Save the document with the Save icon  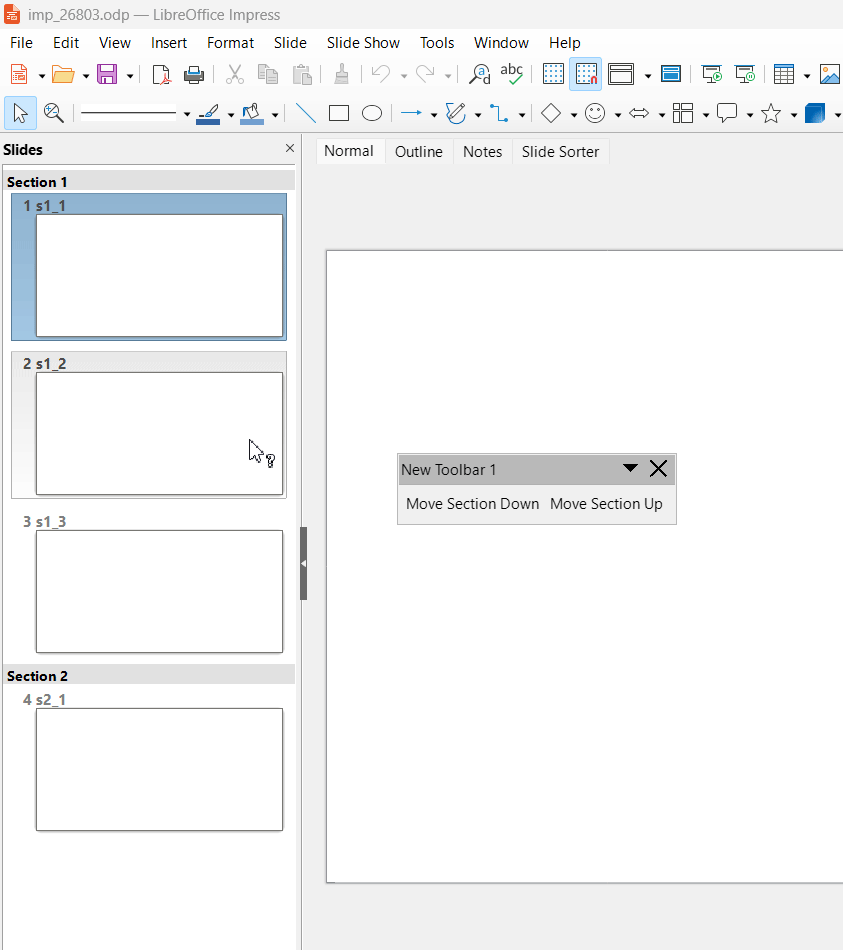(107, 75)
